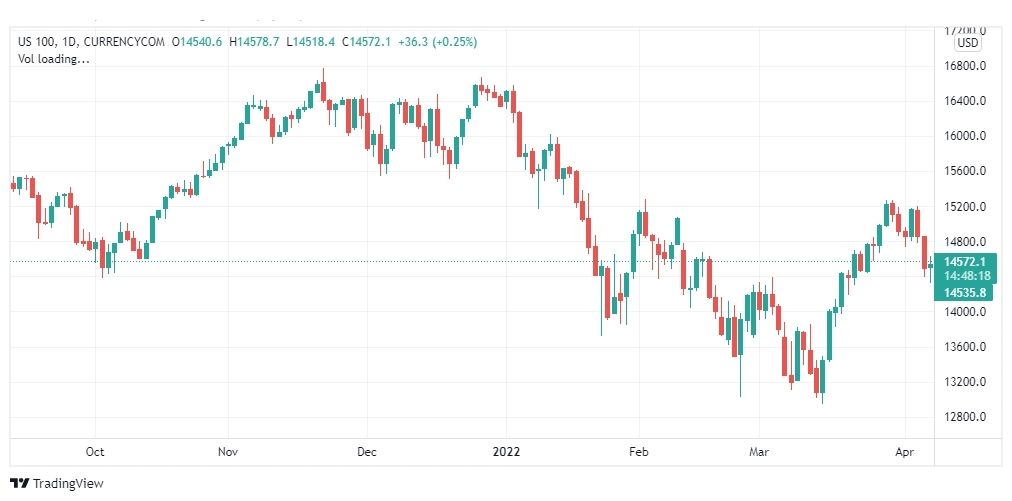Select the Nov label on time axis

[228, 451]
